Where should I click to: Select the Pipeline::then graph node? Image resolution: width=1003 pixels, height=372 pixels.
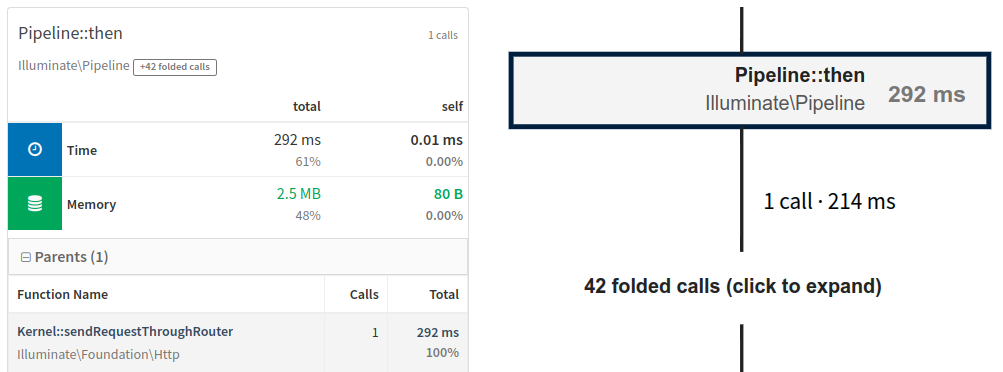750,91
